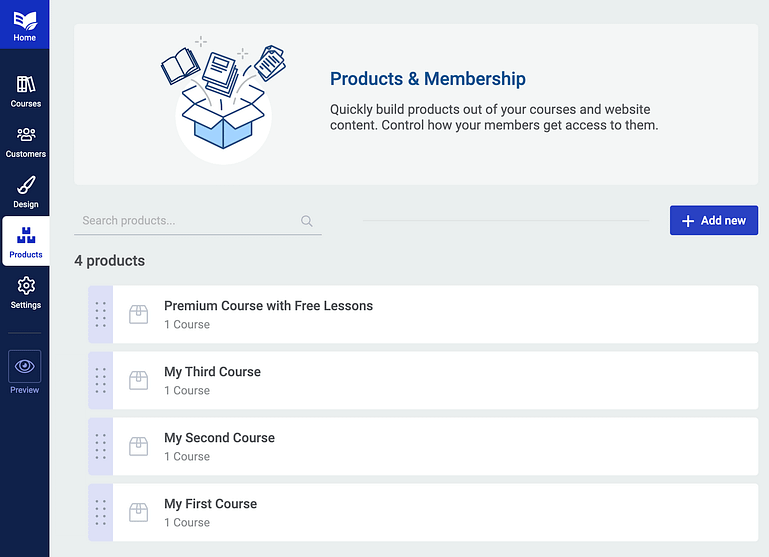The image size is (769, 557).
Task: Click the box icon beside My First Course
Action: (138, 512)
